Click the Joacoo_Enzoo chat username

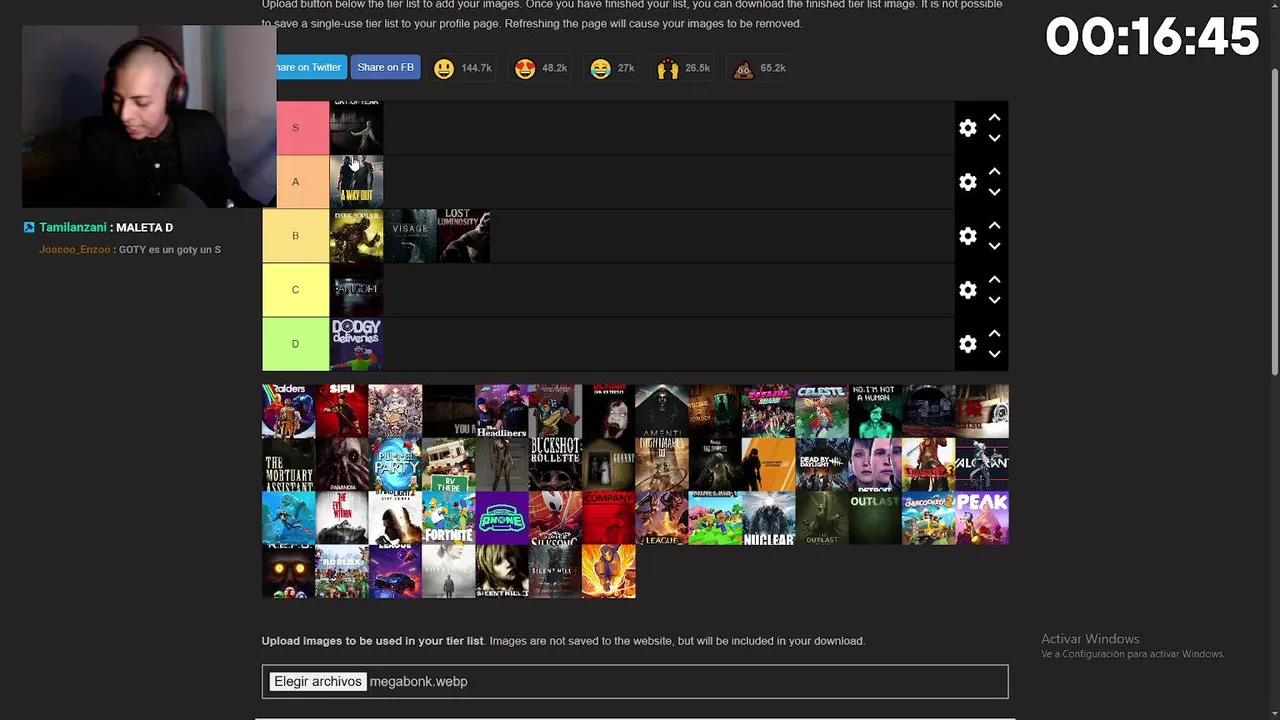point(74,249)
